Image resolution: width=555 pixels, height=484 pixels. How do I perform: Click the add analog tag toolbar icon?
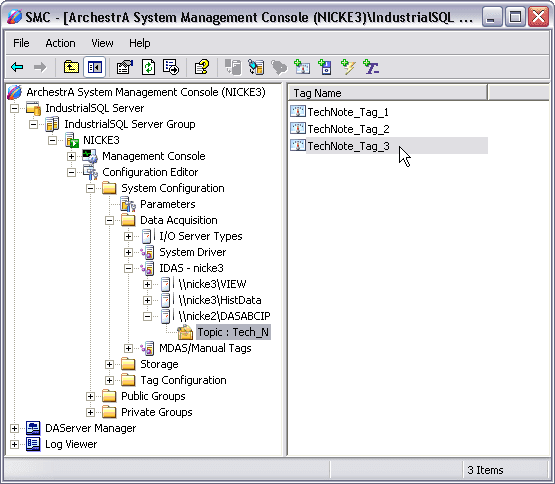[302, 67]
